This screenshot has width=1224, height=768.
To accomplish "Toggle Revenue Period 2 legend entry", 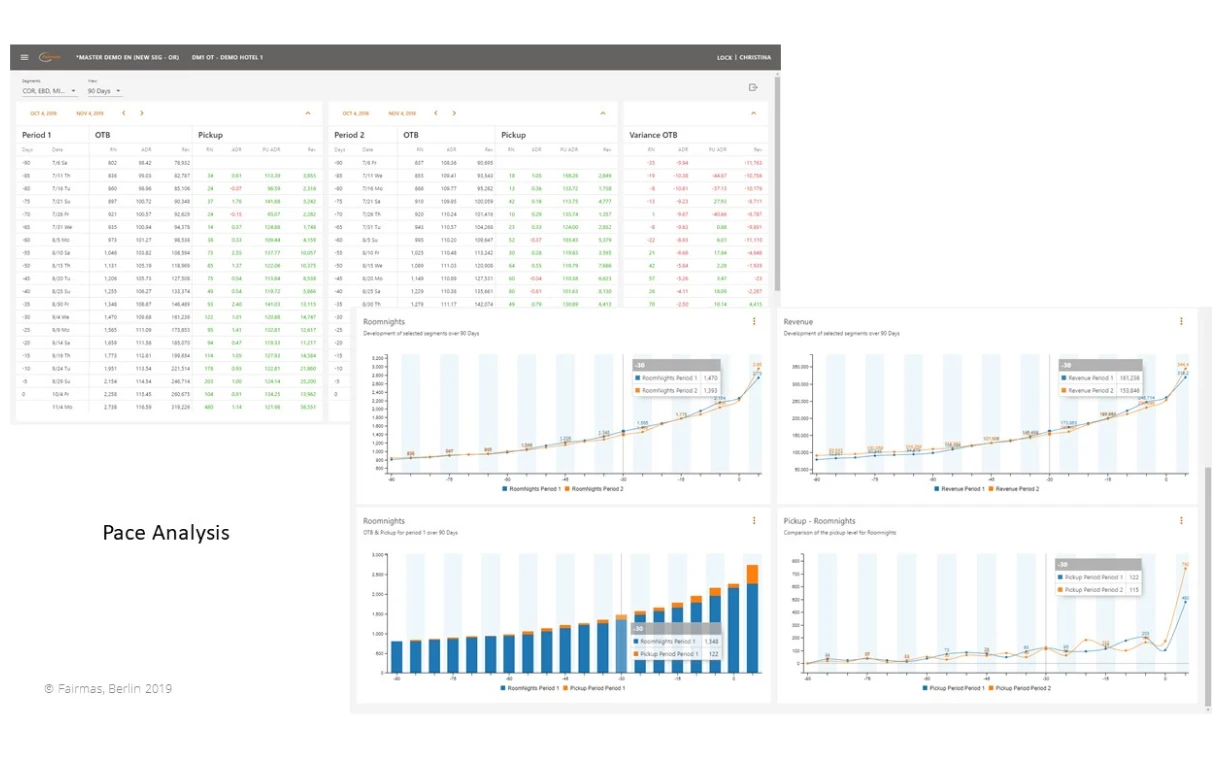I will click(1014, 489).
